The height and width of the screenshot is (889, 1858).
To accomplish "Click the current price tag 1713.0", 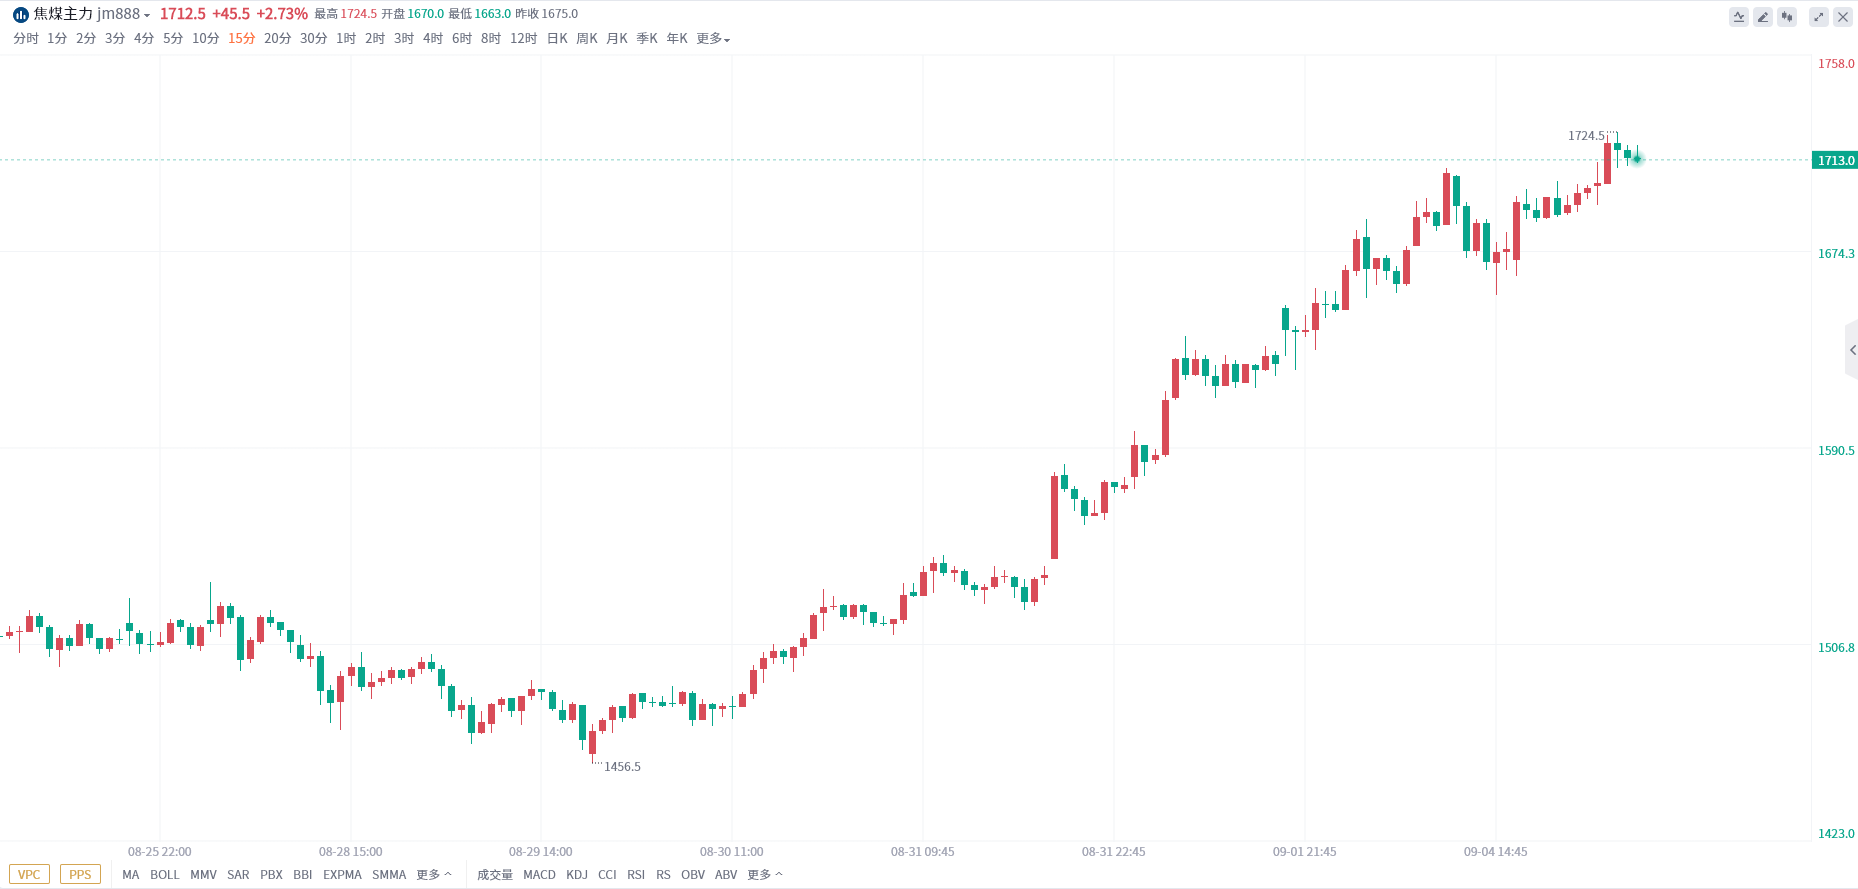I will coord(1835,160).
